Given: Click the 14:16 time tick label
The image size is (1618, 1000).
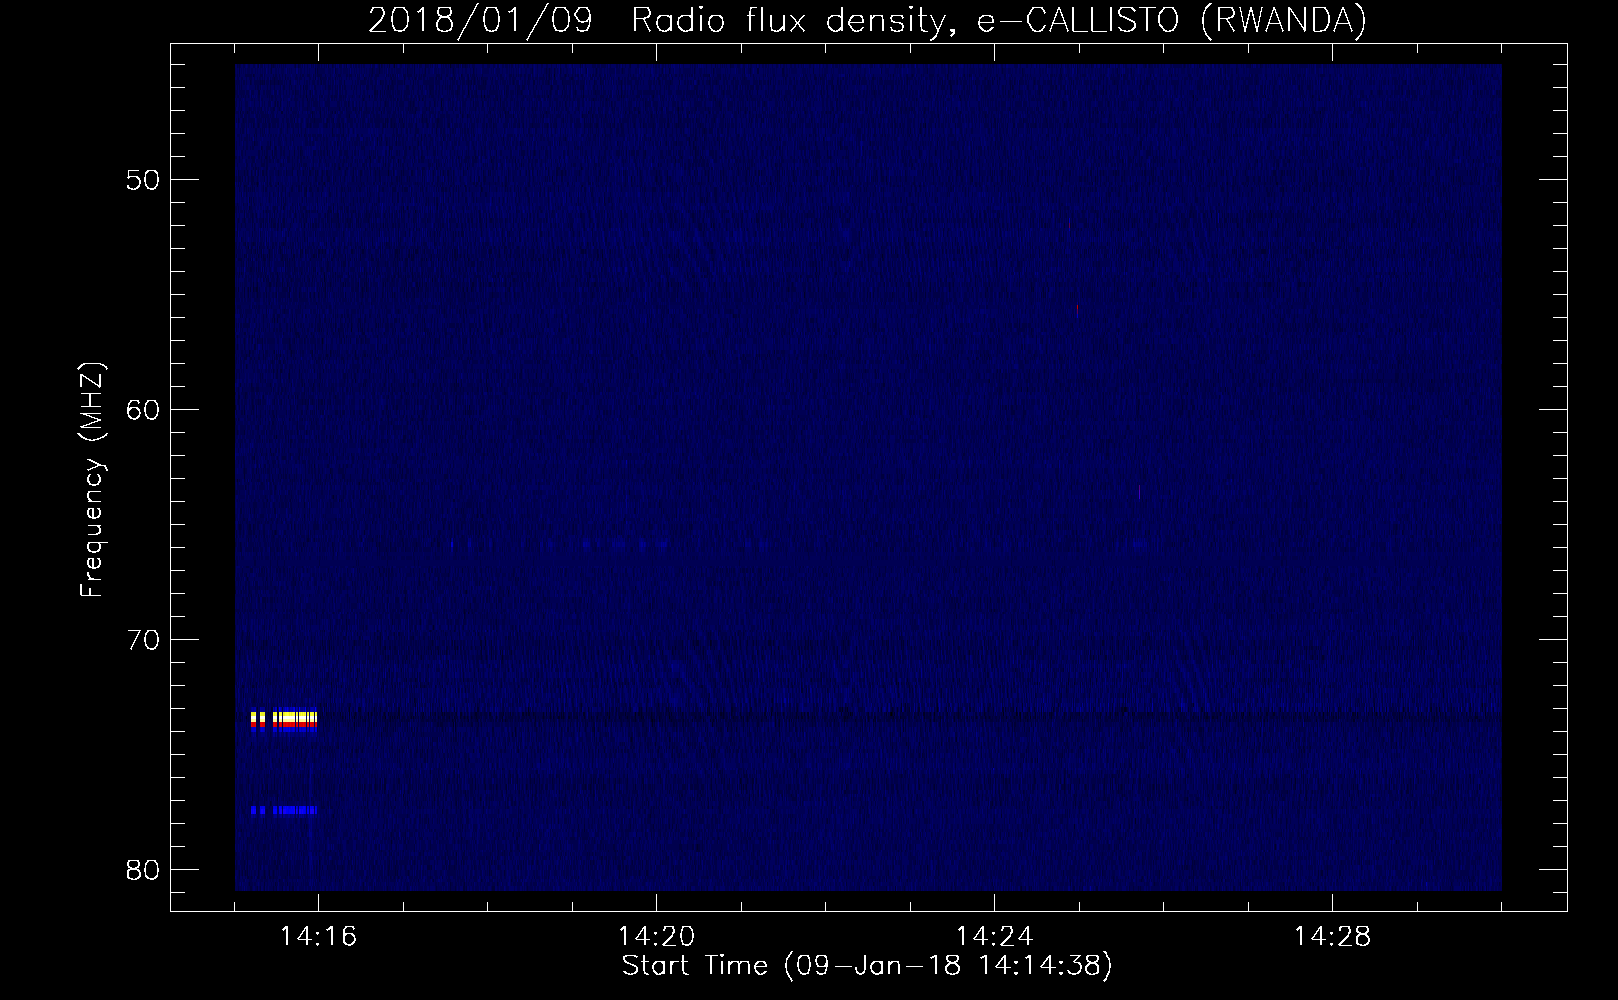Looking at the screenshot, I should (x=318, y=936).
